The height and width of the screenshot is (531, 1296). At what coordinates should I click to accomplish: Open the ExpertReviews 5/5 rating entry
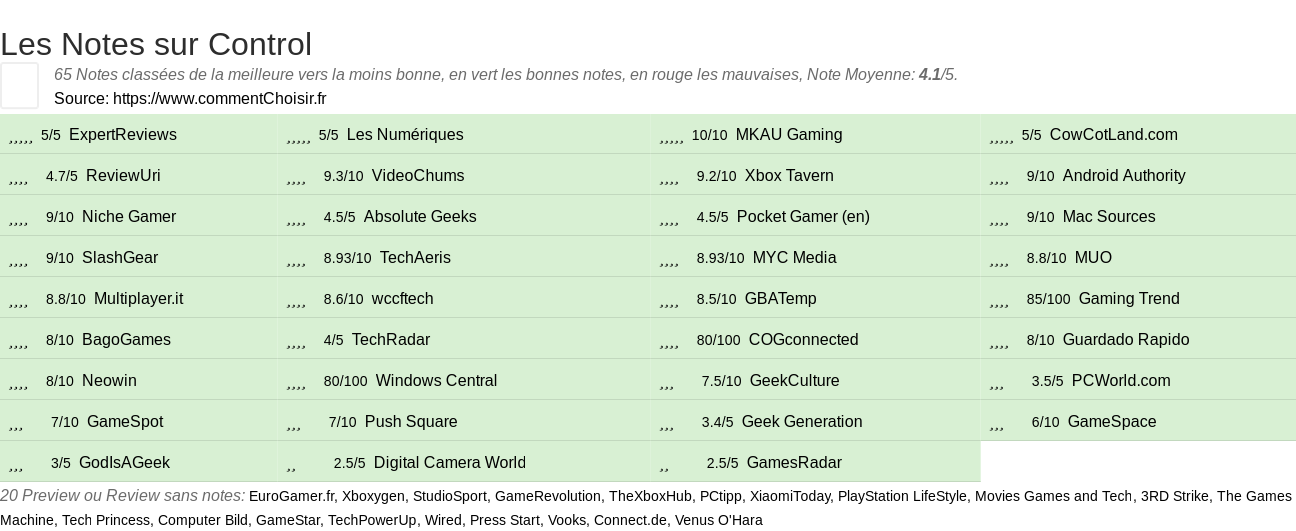click(x=138, y=134)
